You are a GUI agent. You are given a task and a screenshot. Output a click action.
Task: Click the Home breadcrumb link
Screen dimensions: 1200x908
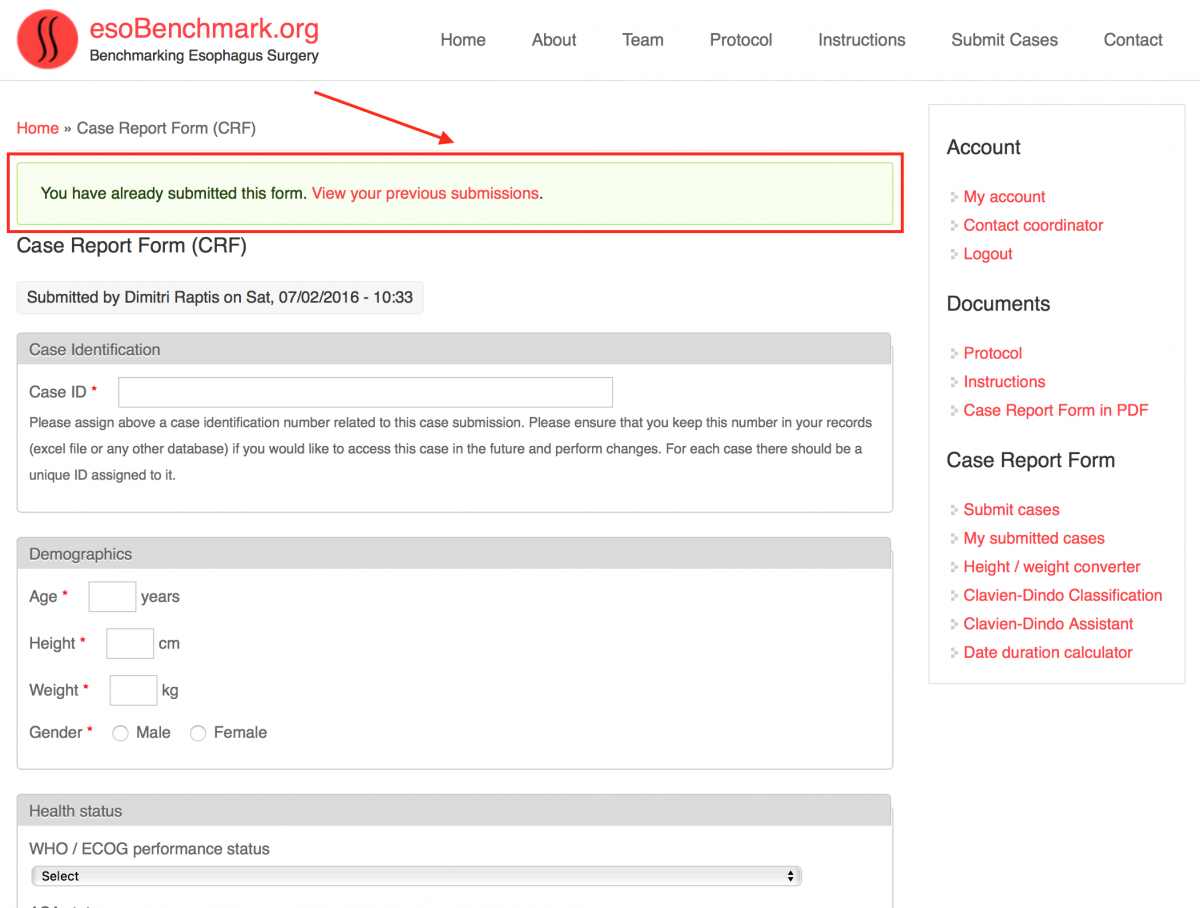click(x=38, y=128)
